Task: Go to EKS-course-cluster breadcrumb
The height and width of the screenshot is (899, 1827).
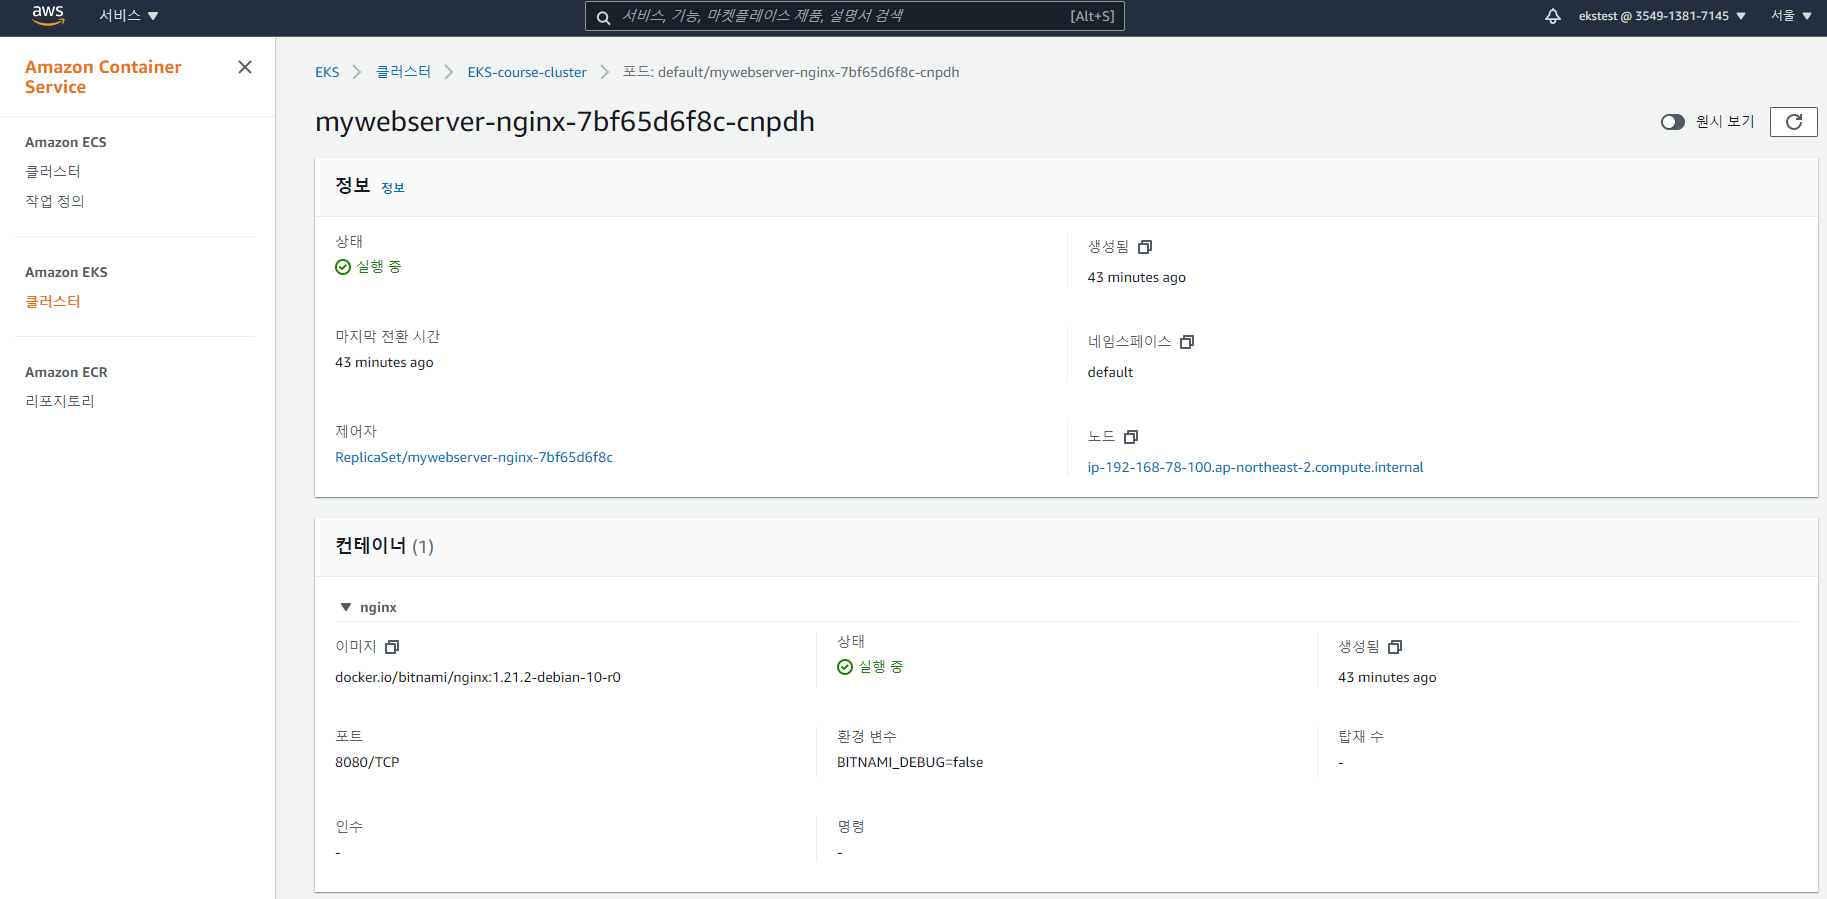Action: [527, 72]
